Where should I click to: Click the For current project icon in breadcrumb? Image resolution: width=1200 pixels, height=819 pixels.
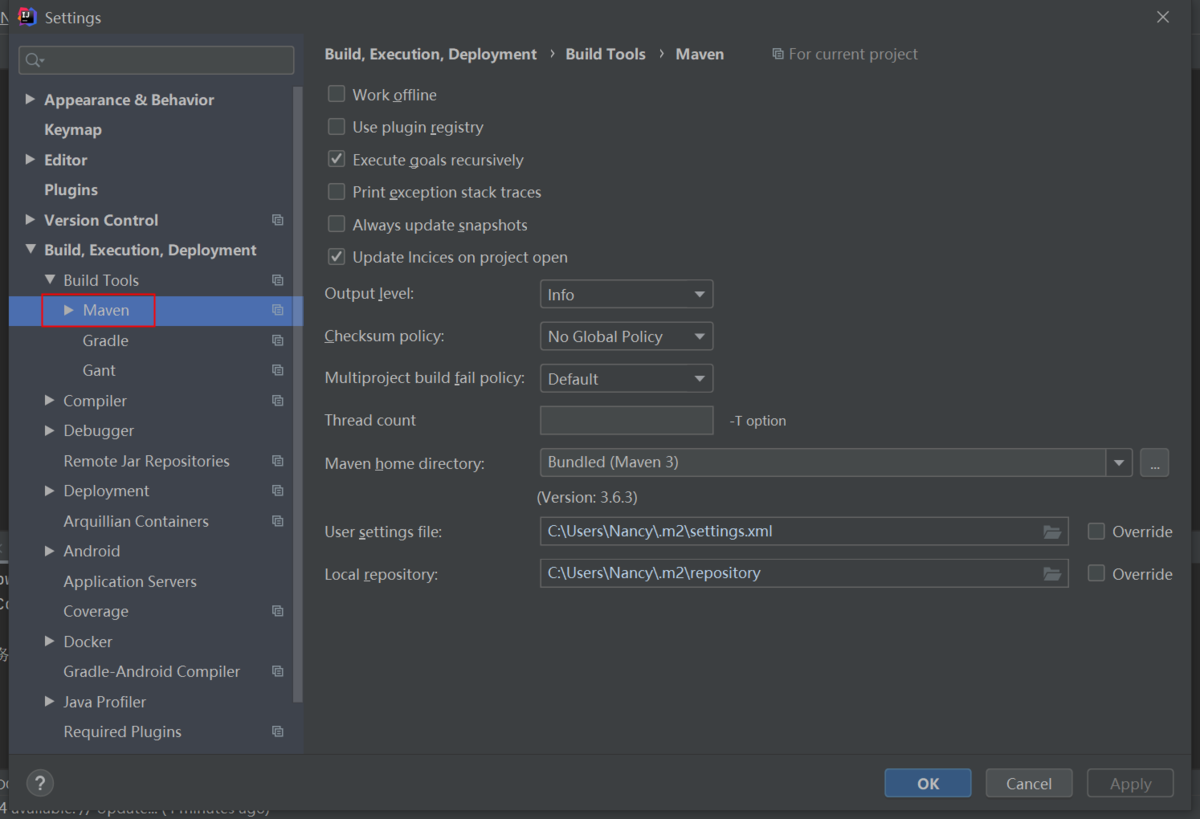pos(778,54)
